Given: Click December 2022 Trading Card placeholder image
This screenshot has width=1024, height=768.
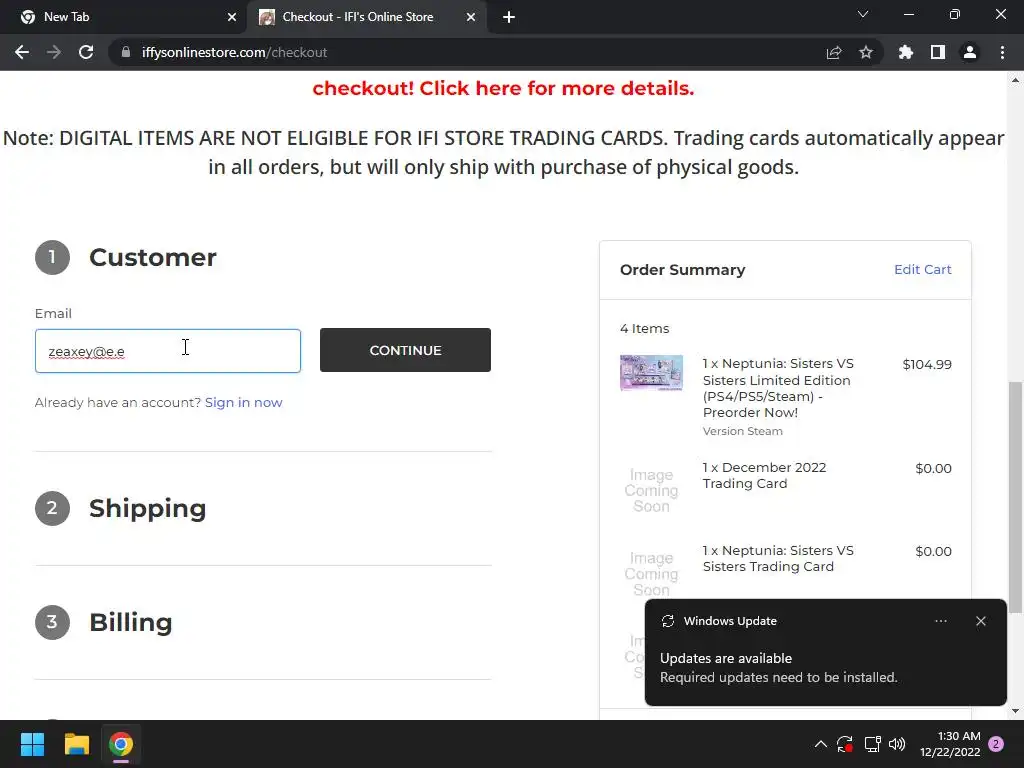Looking at the screenshot, I should [651, 490].
